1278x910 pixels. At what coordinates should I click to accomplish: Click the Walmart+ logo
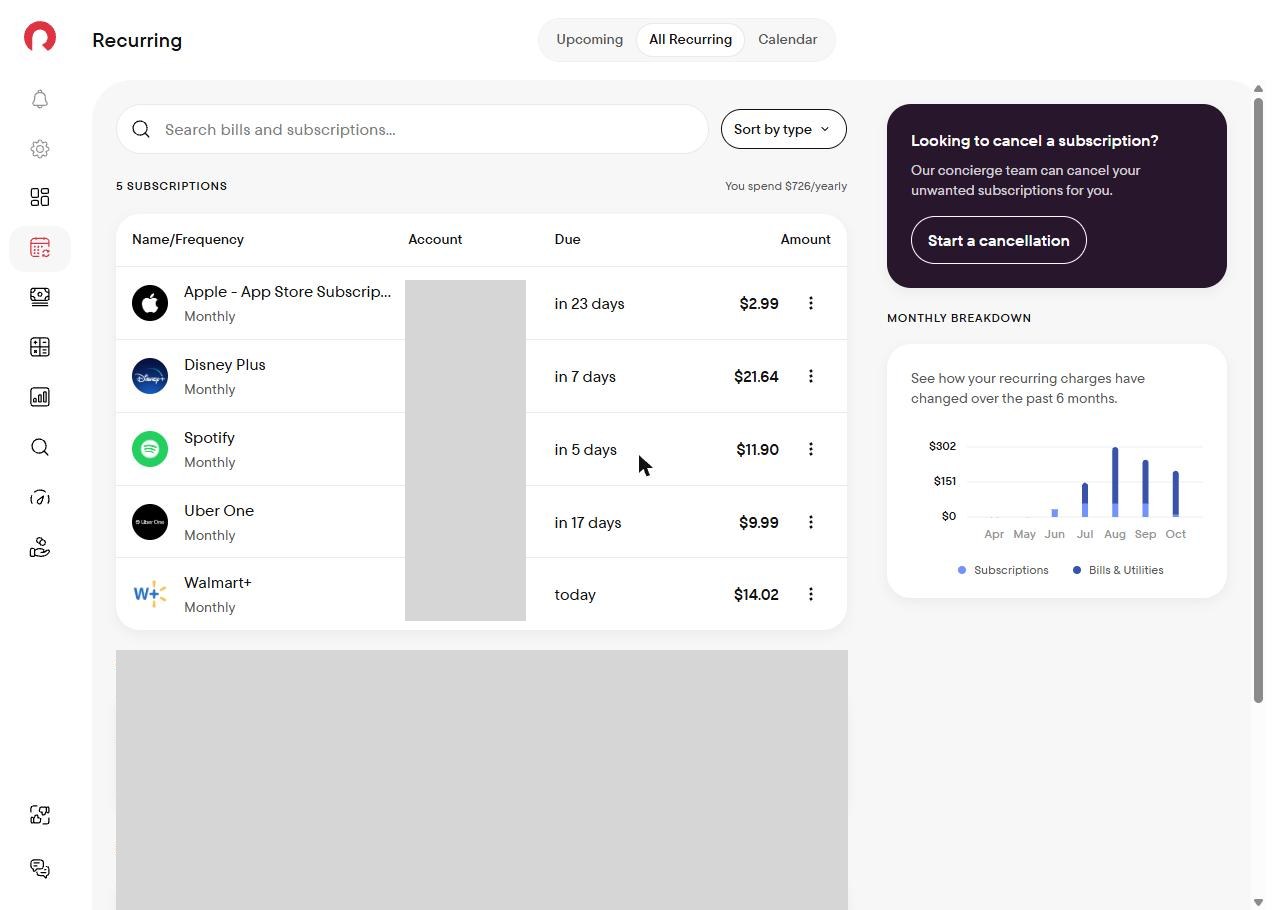tap(150, 594)
